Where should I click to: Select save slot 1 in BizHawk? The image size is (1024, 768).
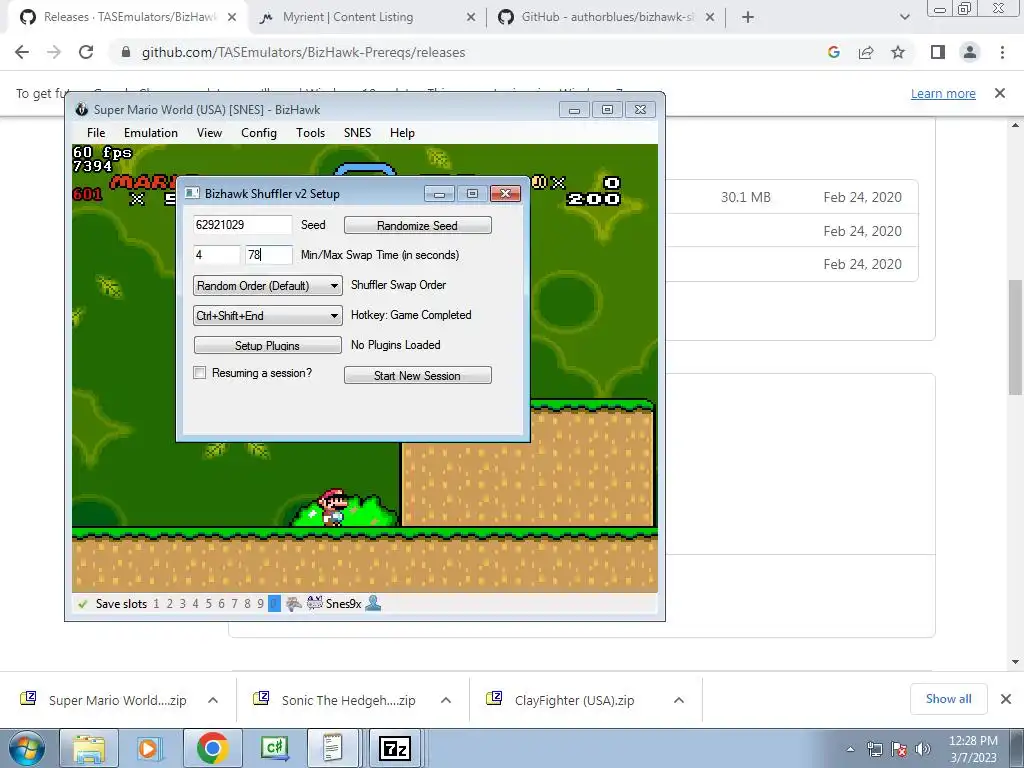pos(156,604)
